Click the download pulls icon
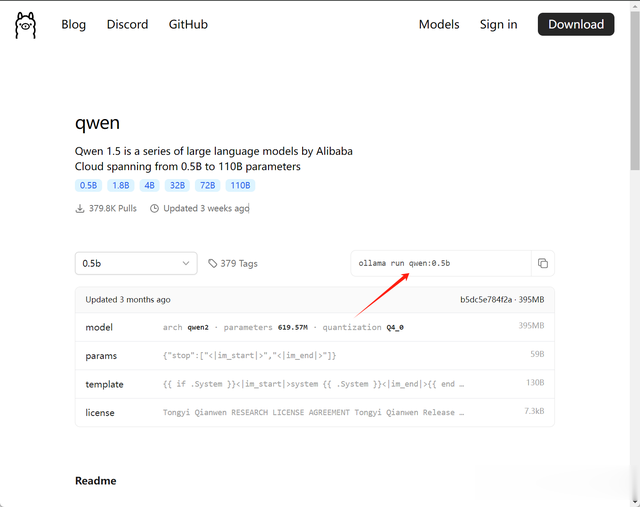This screenshot has height=507, width=640. tap(80, 209)
